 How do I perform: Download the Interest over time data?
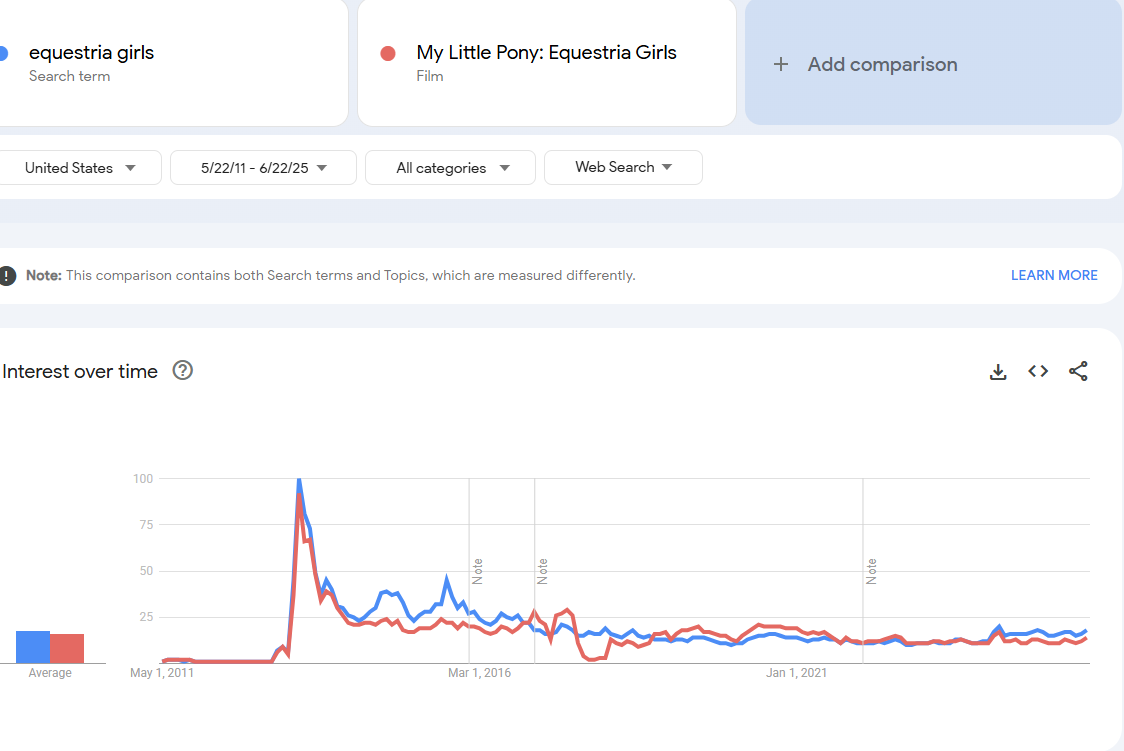[x=998, y=371]
